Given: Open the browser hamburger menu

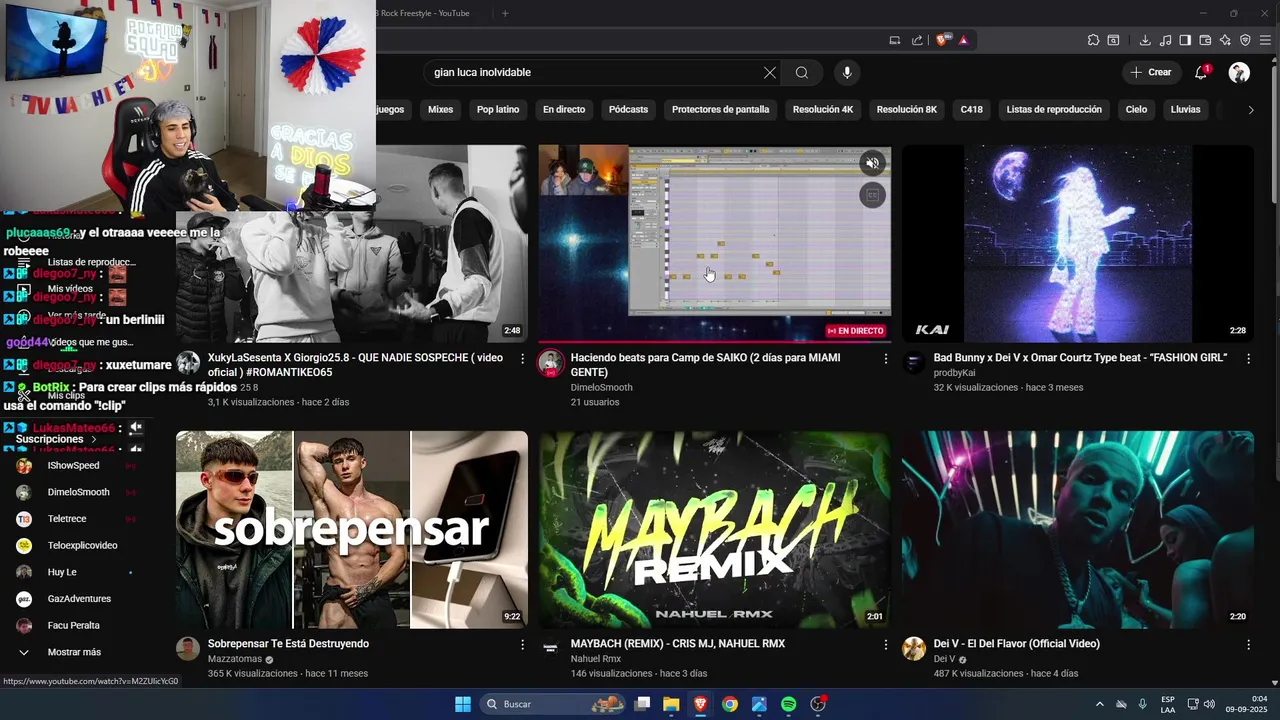Looking at the screenshot, I should tap(1265, 40).
